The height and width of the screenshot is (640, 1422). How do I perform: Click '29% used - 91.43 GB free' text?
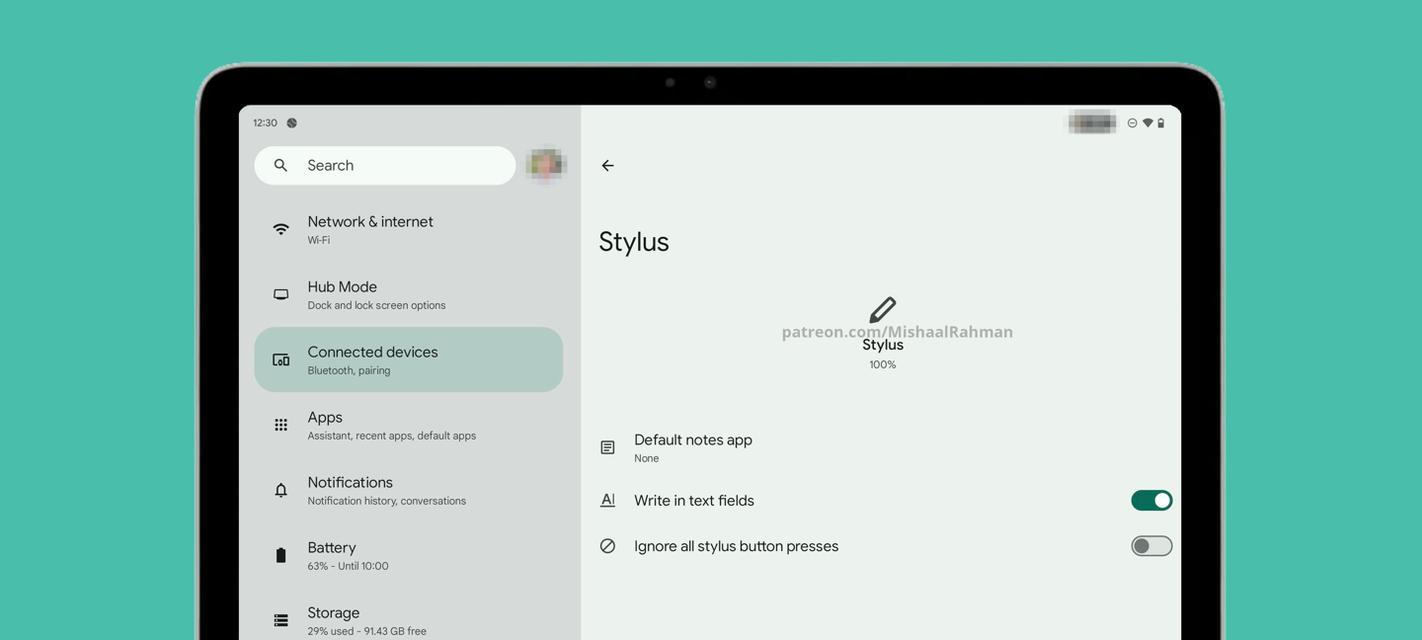(367, 631)
